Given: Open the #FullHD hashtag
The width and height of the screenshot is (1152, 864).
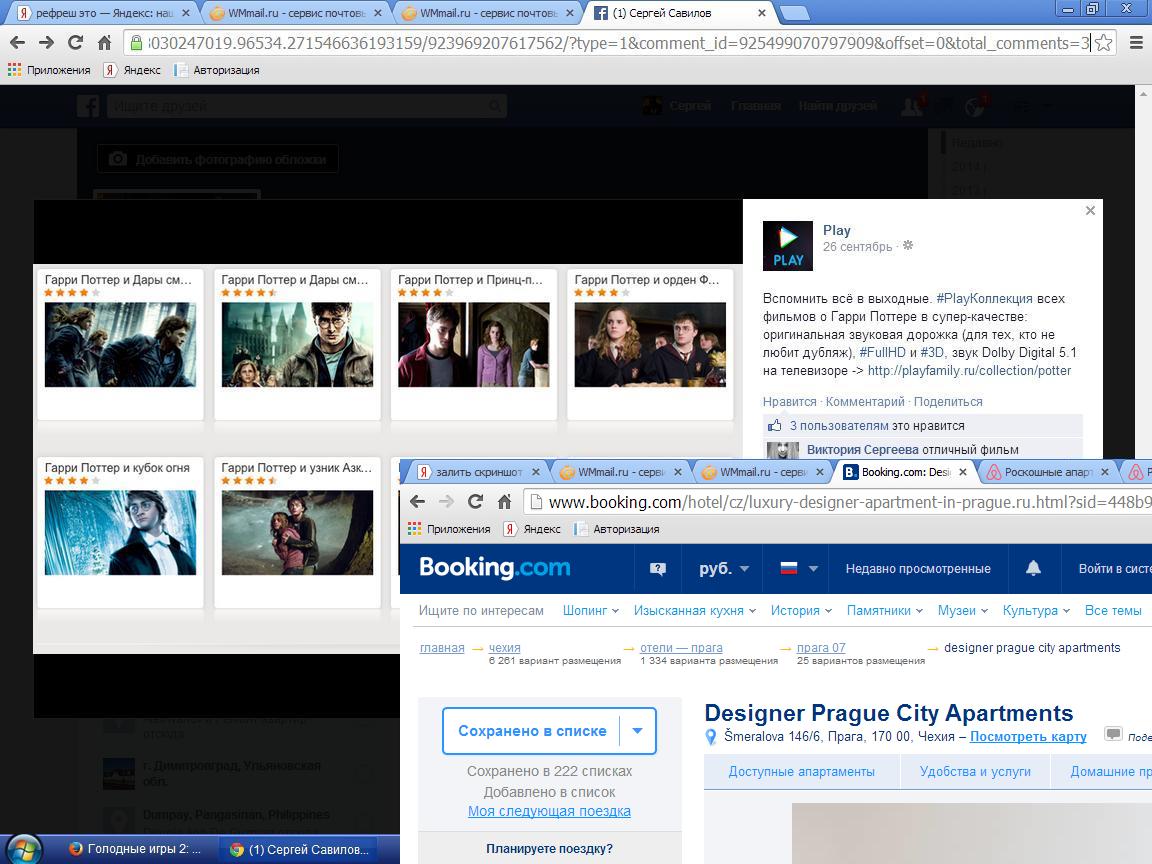Looking at the screenshot, I should [x=882, y=352].
